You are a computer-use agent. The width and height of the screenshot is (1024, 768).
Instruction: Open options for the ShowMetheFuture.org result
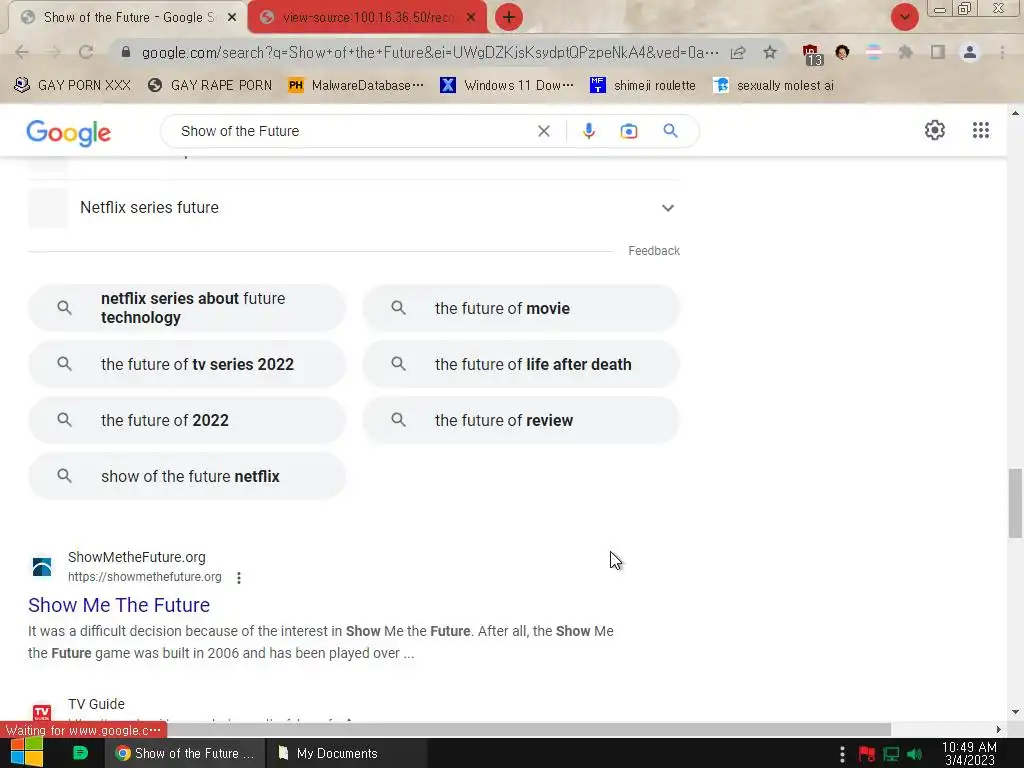pos(239,577)
